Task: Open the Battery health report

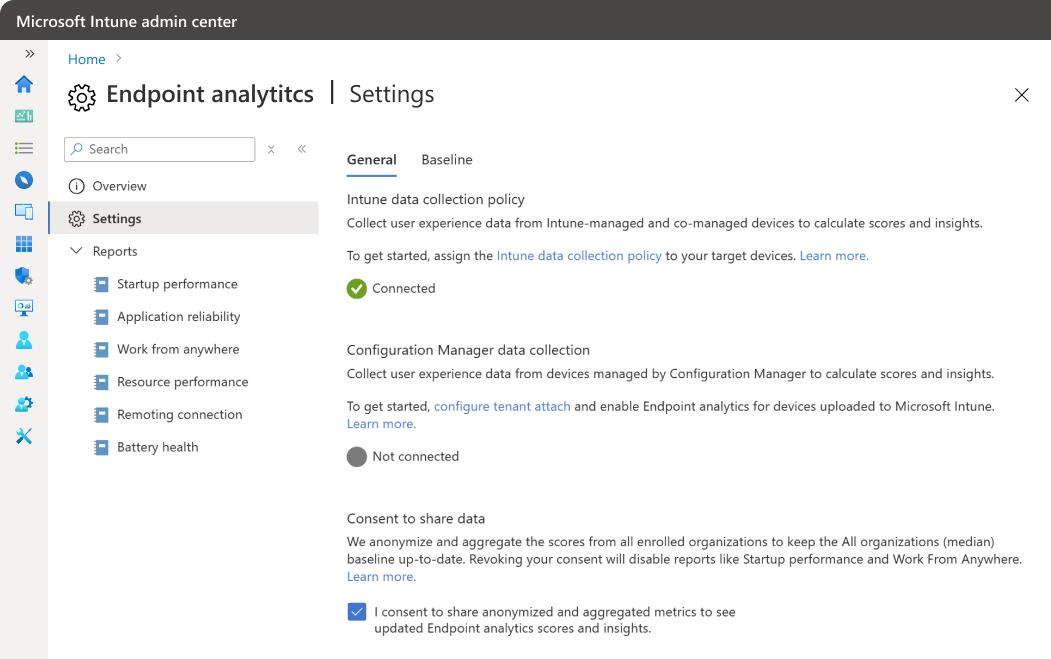Action: [x=157, y=447]
